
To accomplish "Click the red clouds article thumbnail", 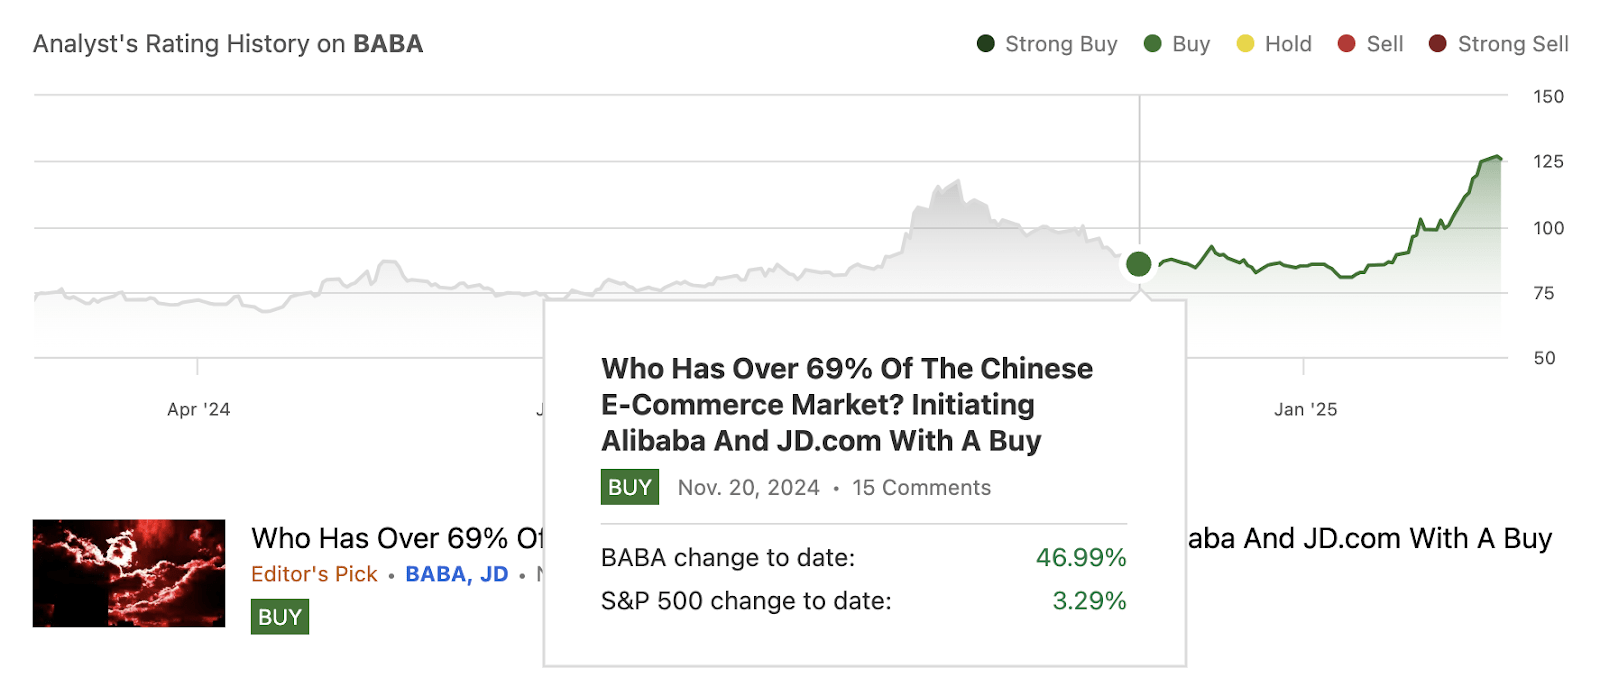I will [128, 573].
